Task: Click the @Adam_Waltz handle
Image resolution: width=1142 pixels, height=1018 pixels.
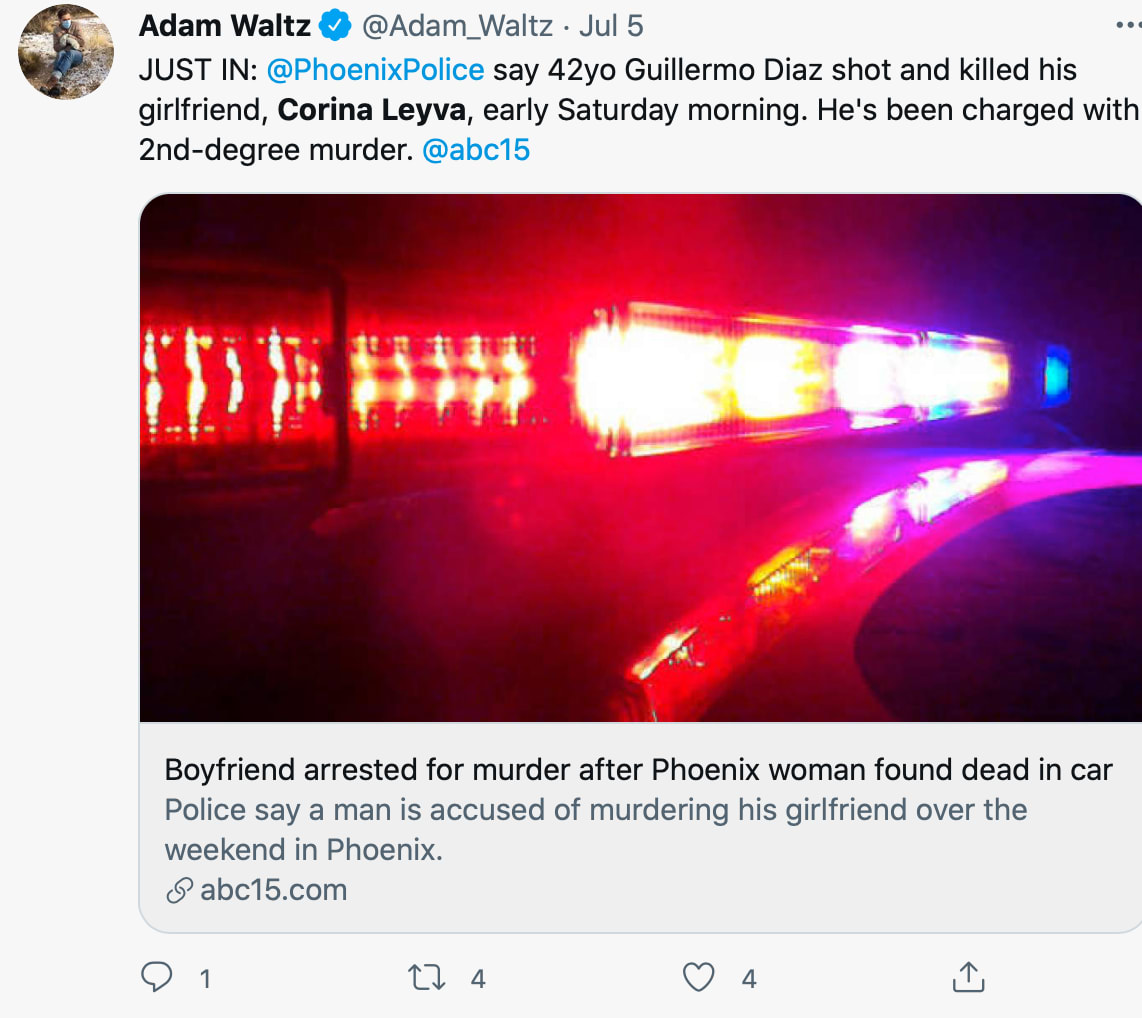Action: pyautogui.click(x=457, y=26)
